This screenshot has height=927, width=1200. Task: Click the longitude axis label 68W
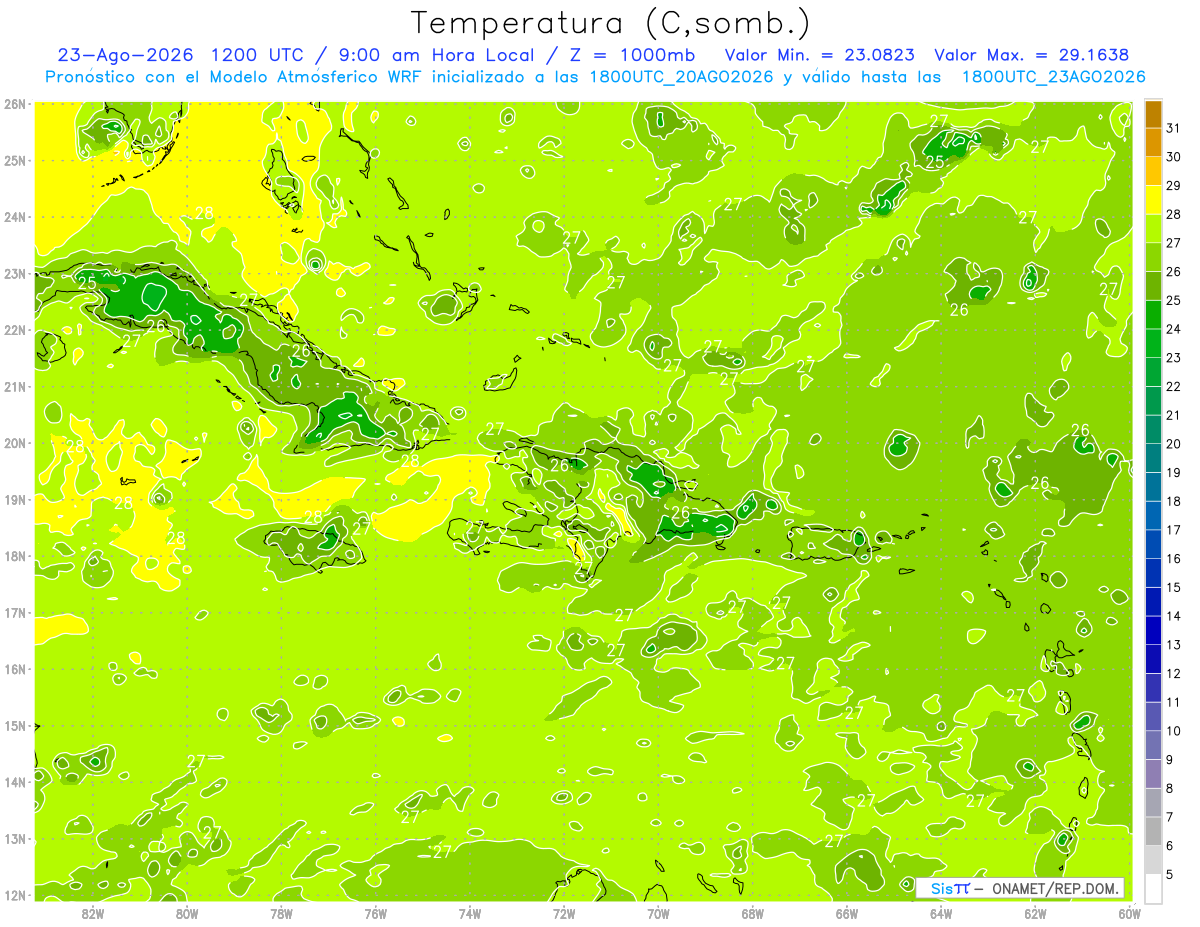point(752,913)
